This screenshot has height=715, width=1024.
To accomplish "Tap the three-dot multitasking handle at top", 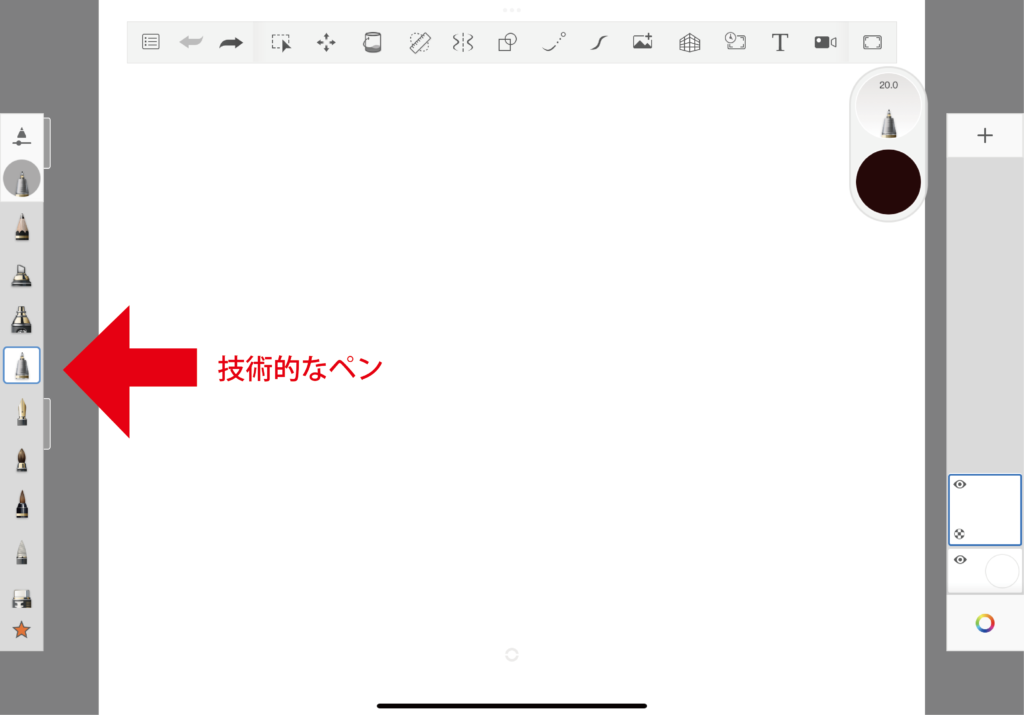I will 512,10.
